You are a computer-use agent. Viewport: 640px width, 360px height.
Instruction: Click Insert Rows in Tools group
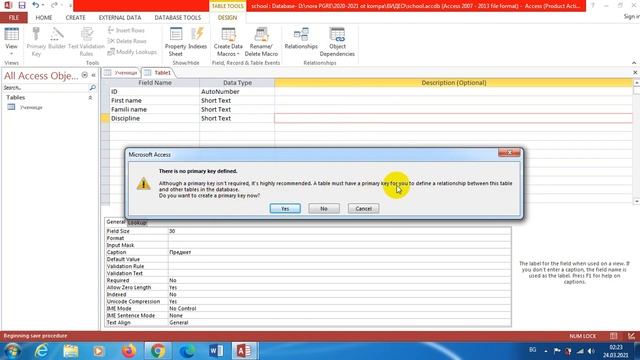click(126, 30)
